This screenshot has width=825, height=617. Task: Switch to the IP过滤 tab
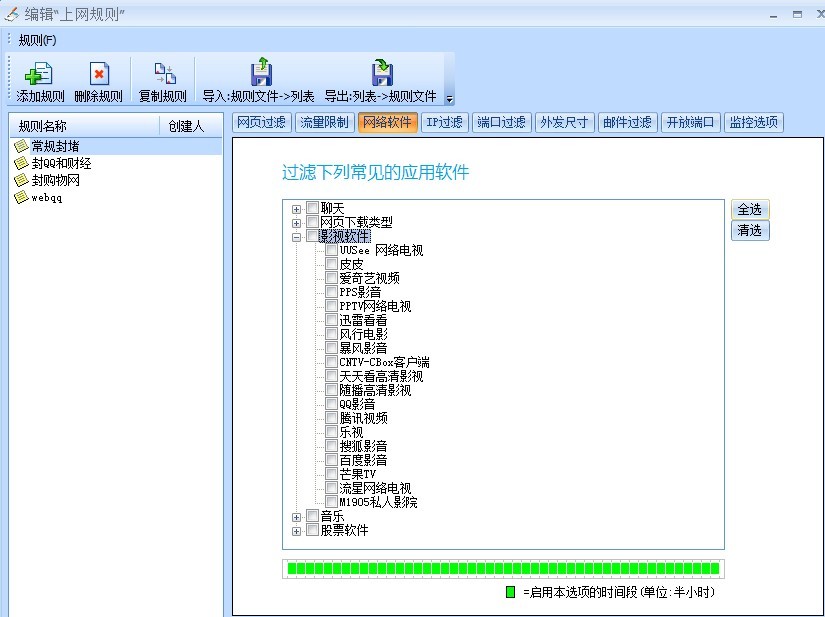pyautogui.click(x=445, y=123)
